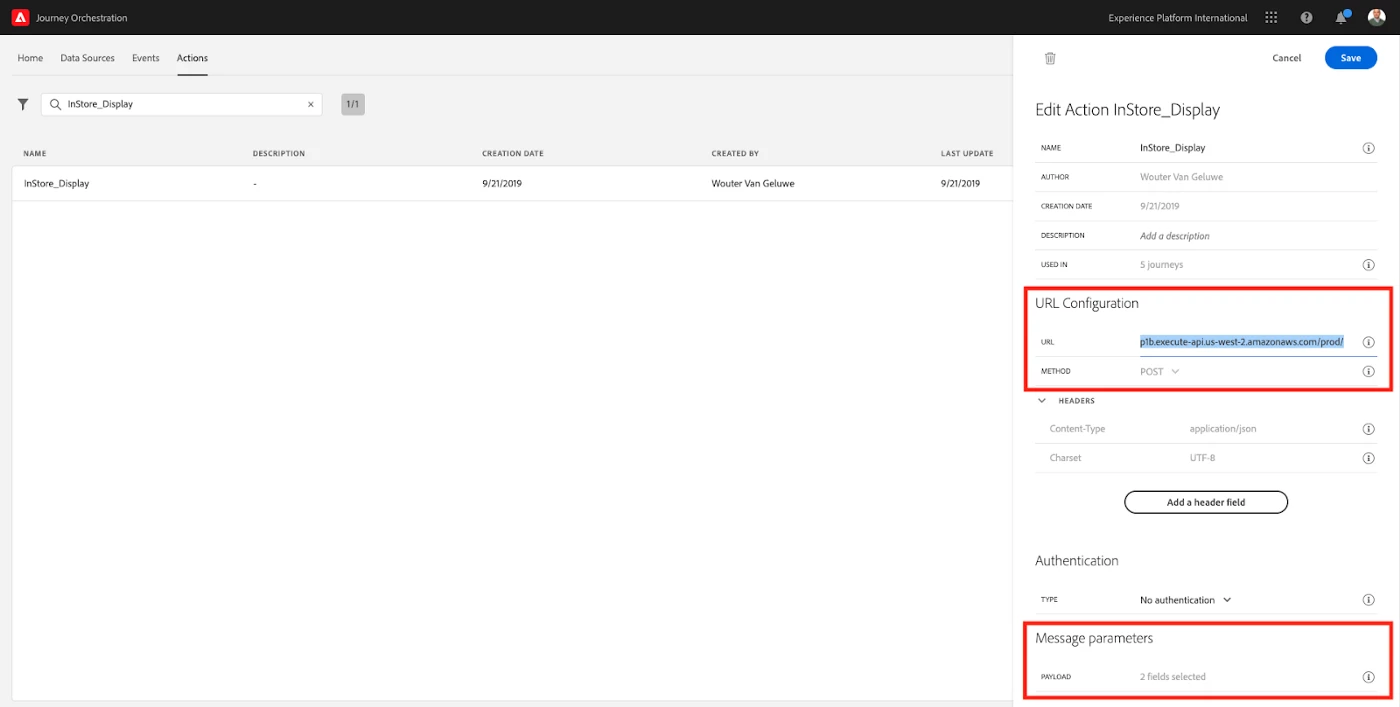Click Add a header field button

(x=1206, y=502)
